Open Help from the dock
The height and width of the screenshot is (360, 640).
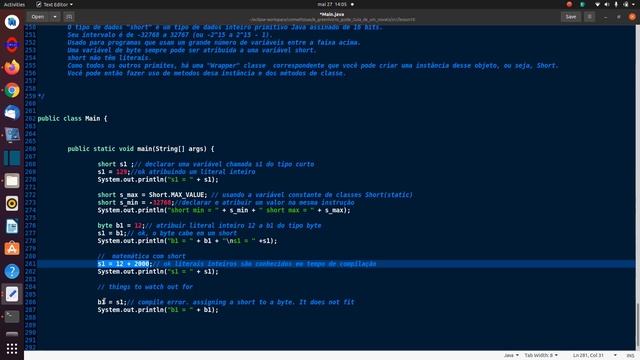(12, 271)
